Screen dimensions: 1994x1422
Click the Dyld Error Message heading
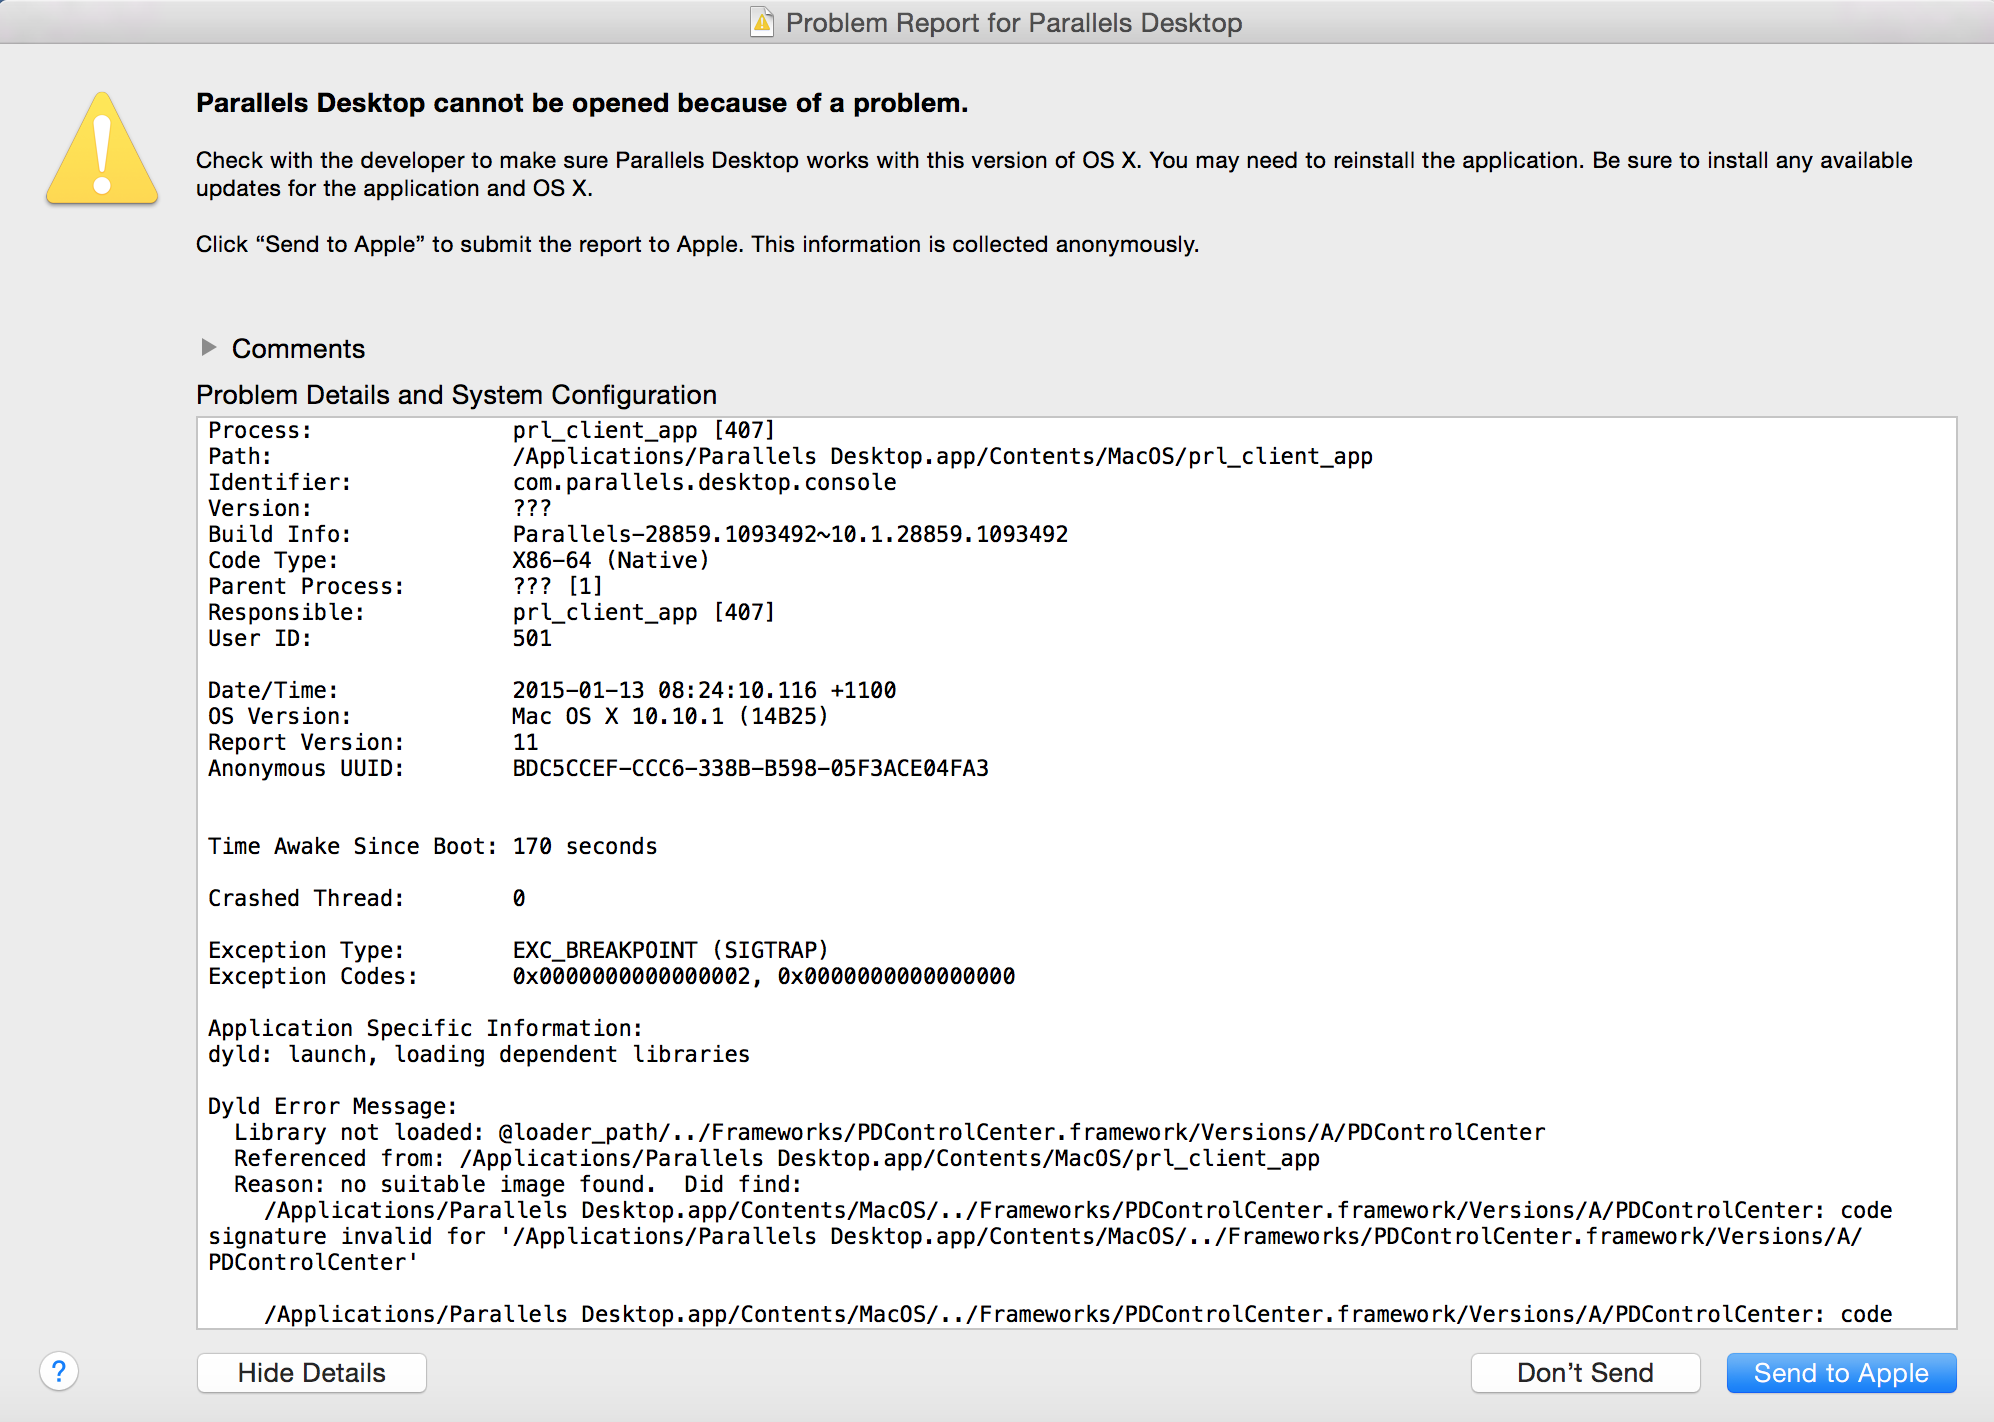(332, 1106)
